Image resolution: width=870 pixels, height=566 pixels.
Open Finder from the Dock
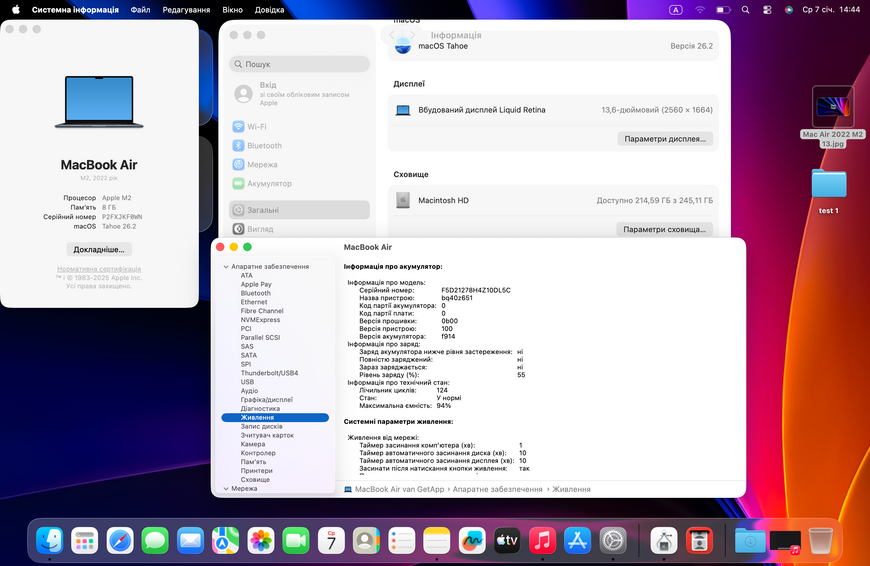point(49,540)
